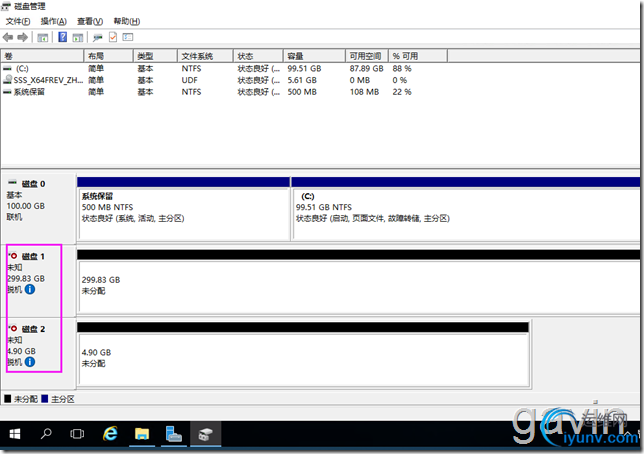Screen dimensions: 644x454
Task: Toggle the show/hide console tree icon
Action: click(42, 38)
